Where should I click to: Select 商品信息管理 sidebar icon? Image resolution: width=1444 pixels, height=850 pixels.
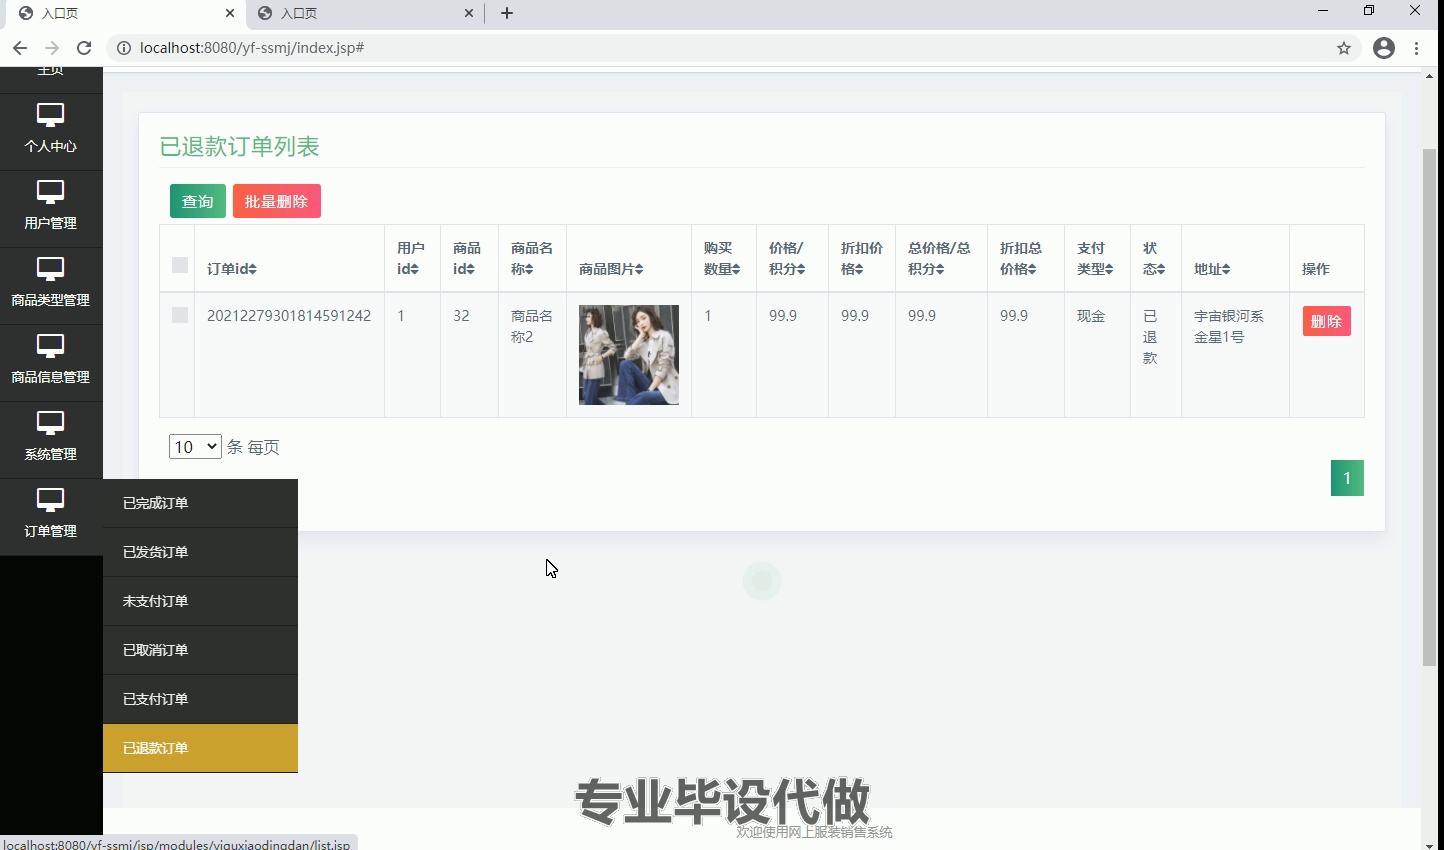point(50,346)
